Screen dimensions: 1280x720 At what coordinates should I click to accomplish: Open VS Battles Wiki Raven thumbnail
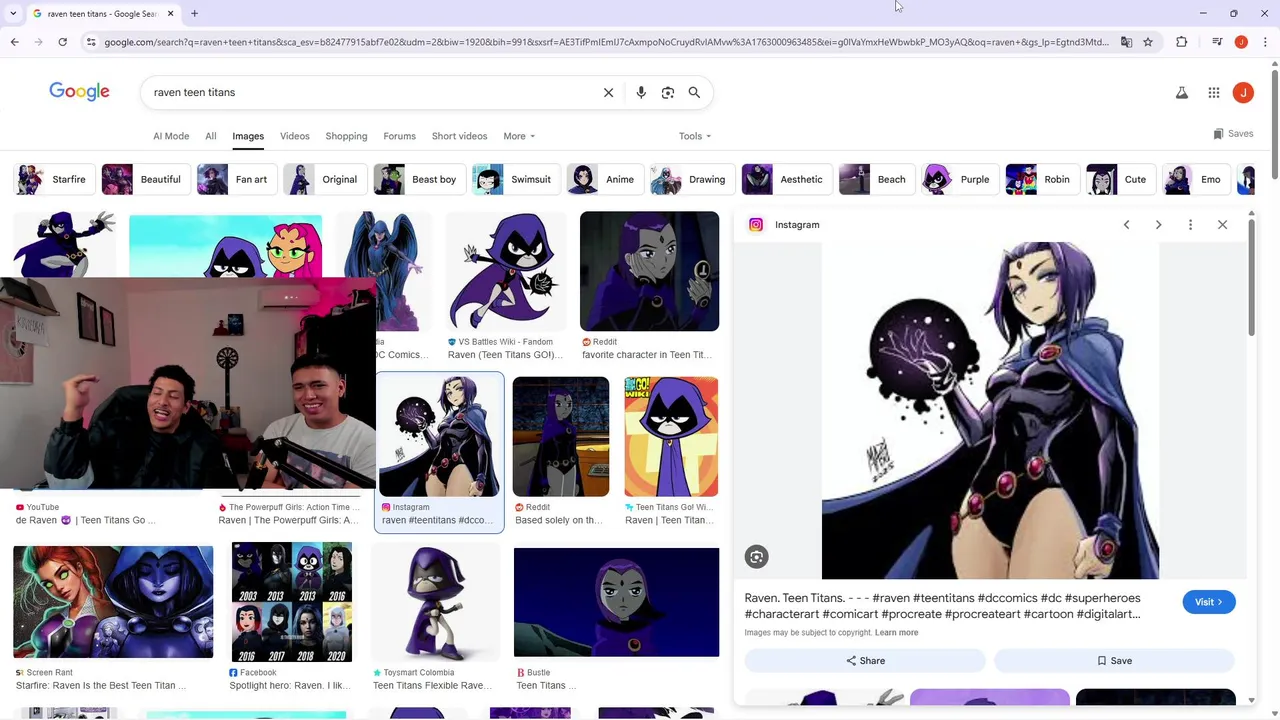coord(508,271)
